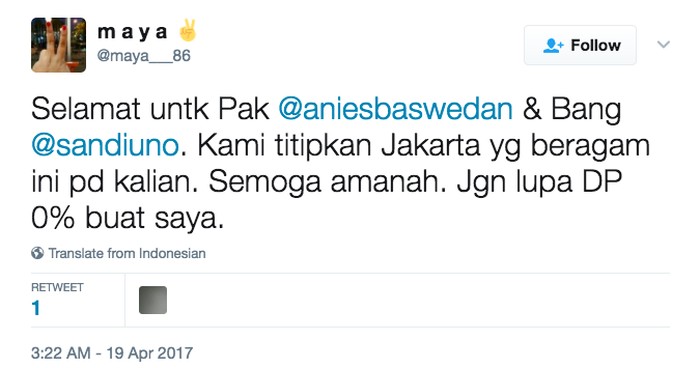
Task: Open the @sandiuno mention
Action: click(x=105, y=146)
